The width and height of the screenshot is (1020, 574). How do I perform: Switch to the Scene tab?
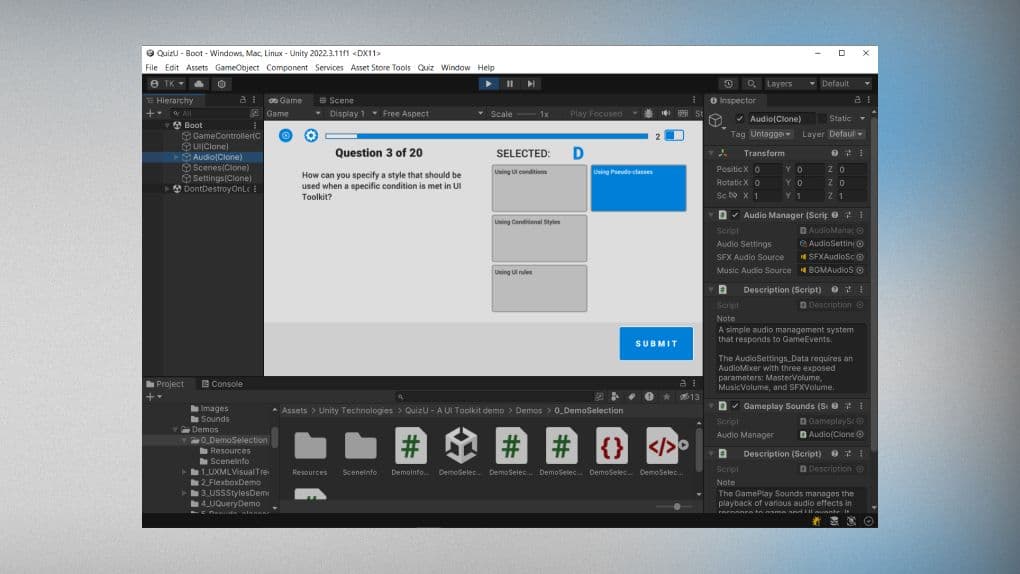point(336,100)
